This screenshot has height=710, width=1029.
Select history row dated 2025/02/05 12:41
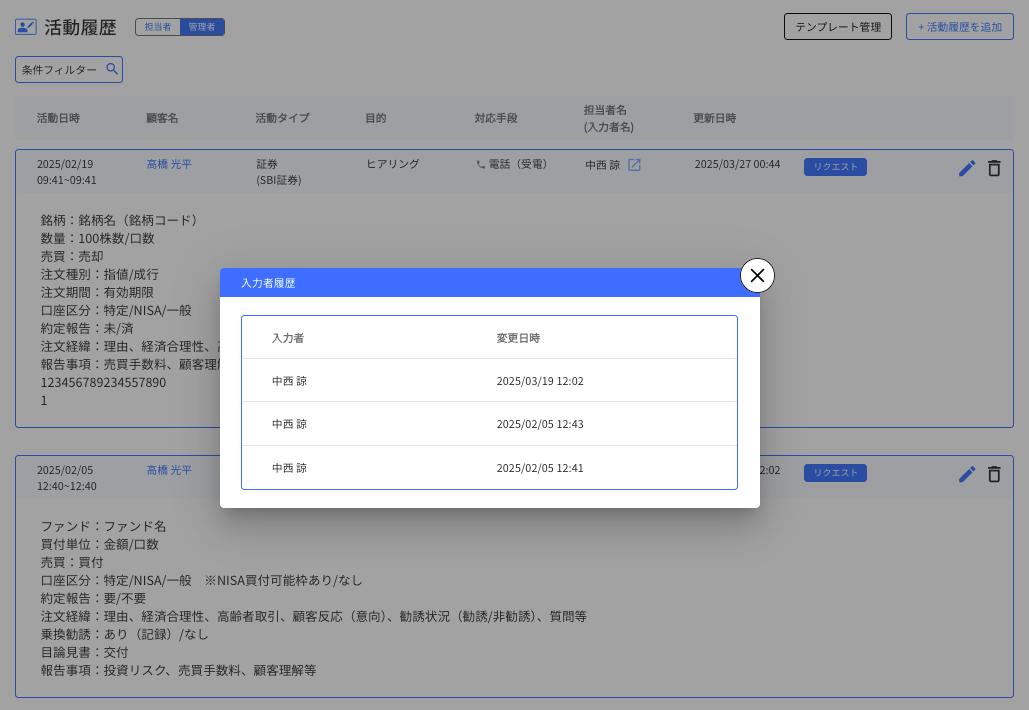coord(490,468)
